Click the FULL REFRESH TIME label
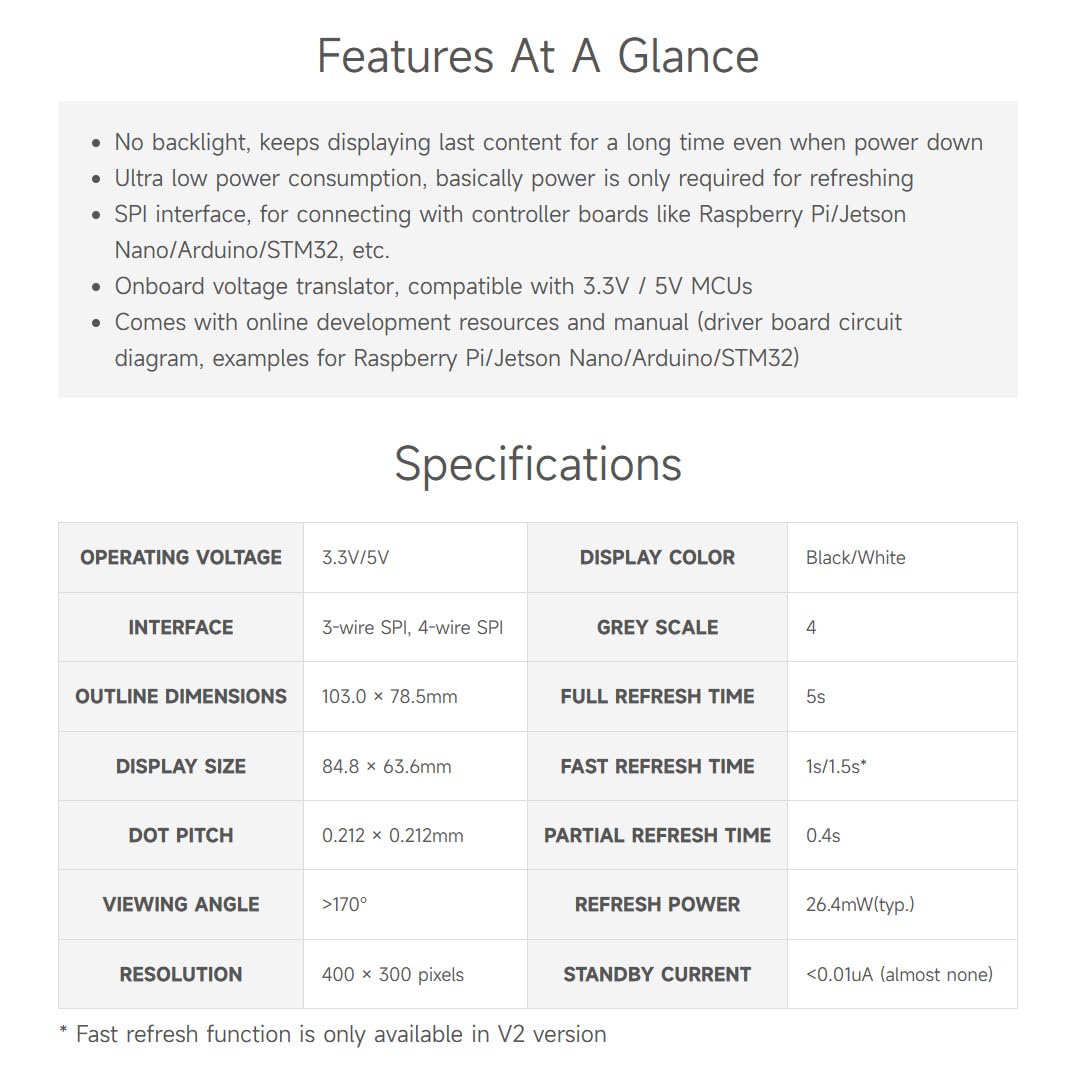The height and width of the screenshot is (1080, 1080). coord(657,697)
